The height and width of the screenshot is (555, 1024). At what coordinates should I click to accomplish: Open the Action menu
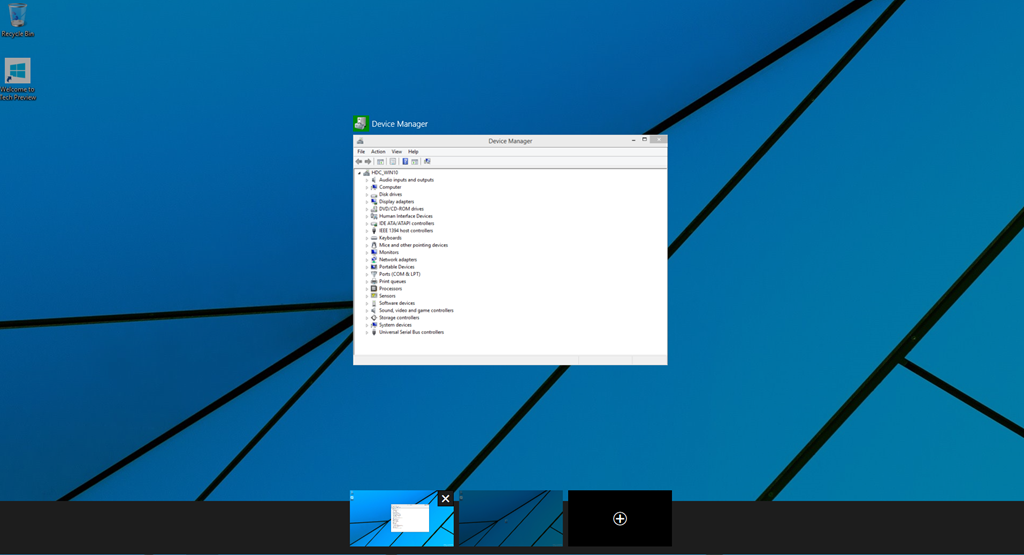coord(378,151)
